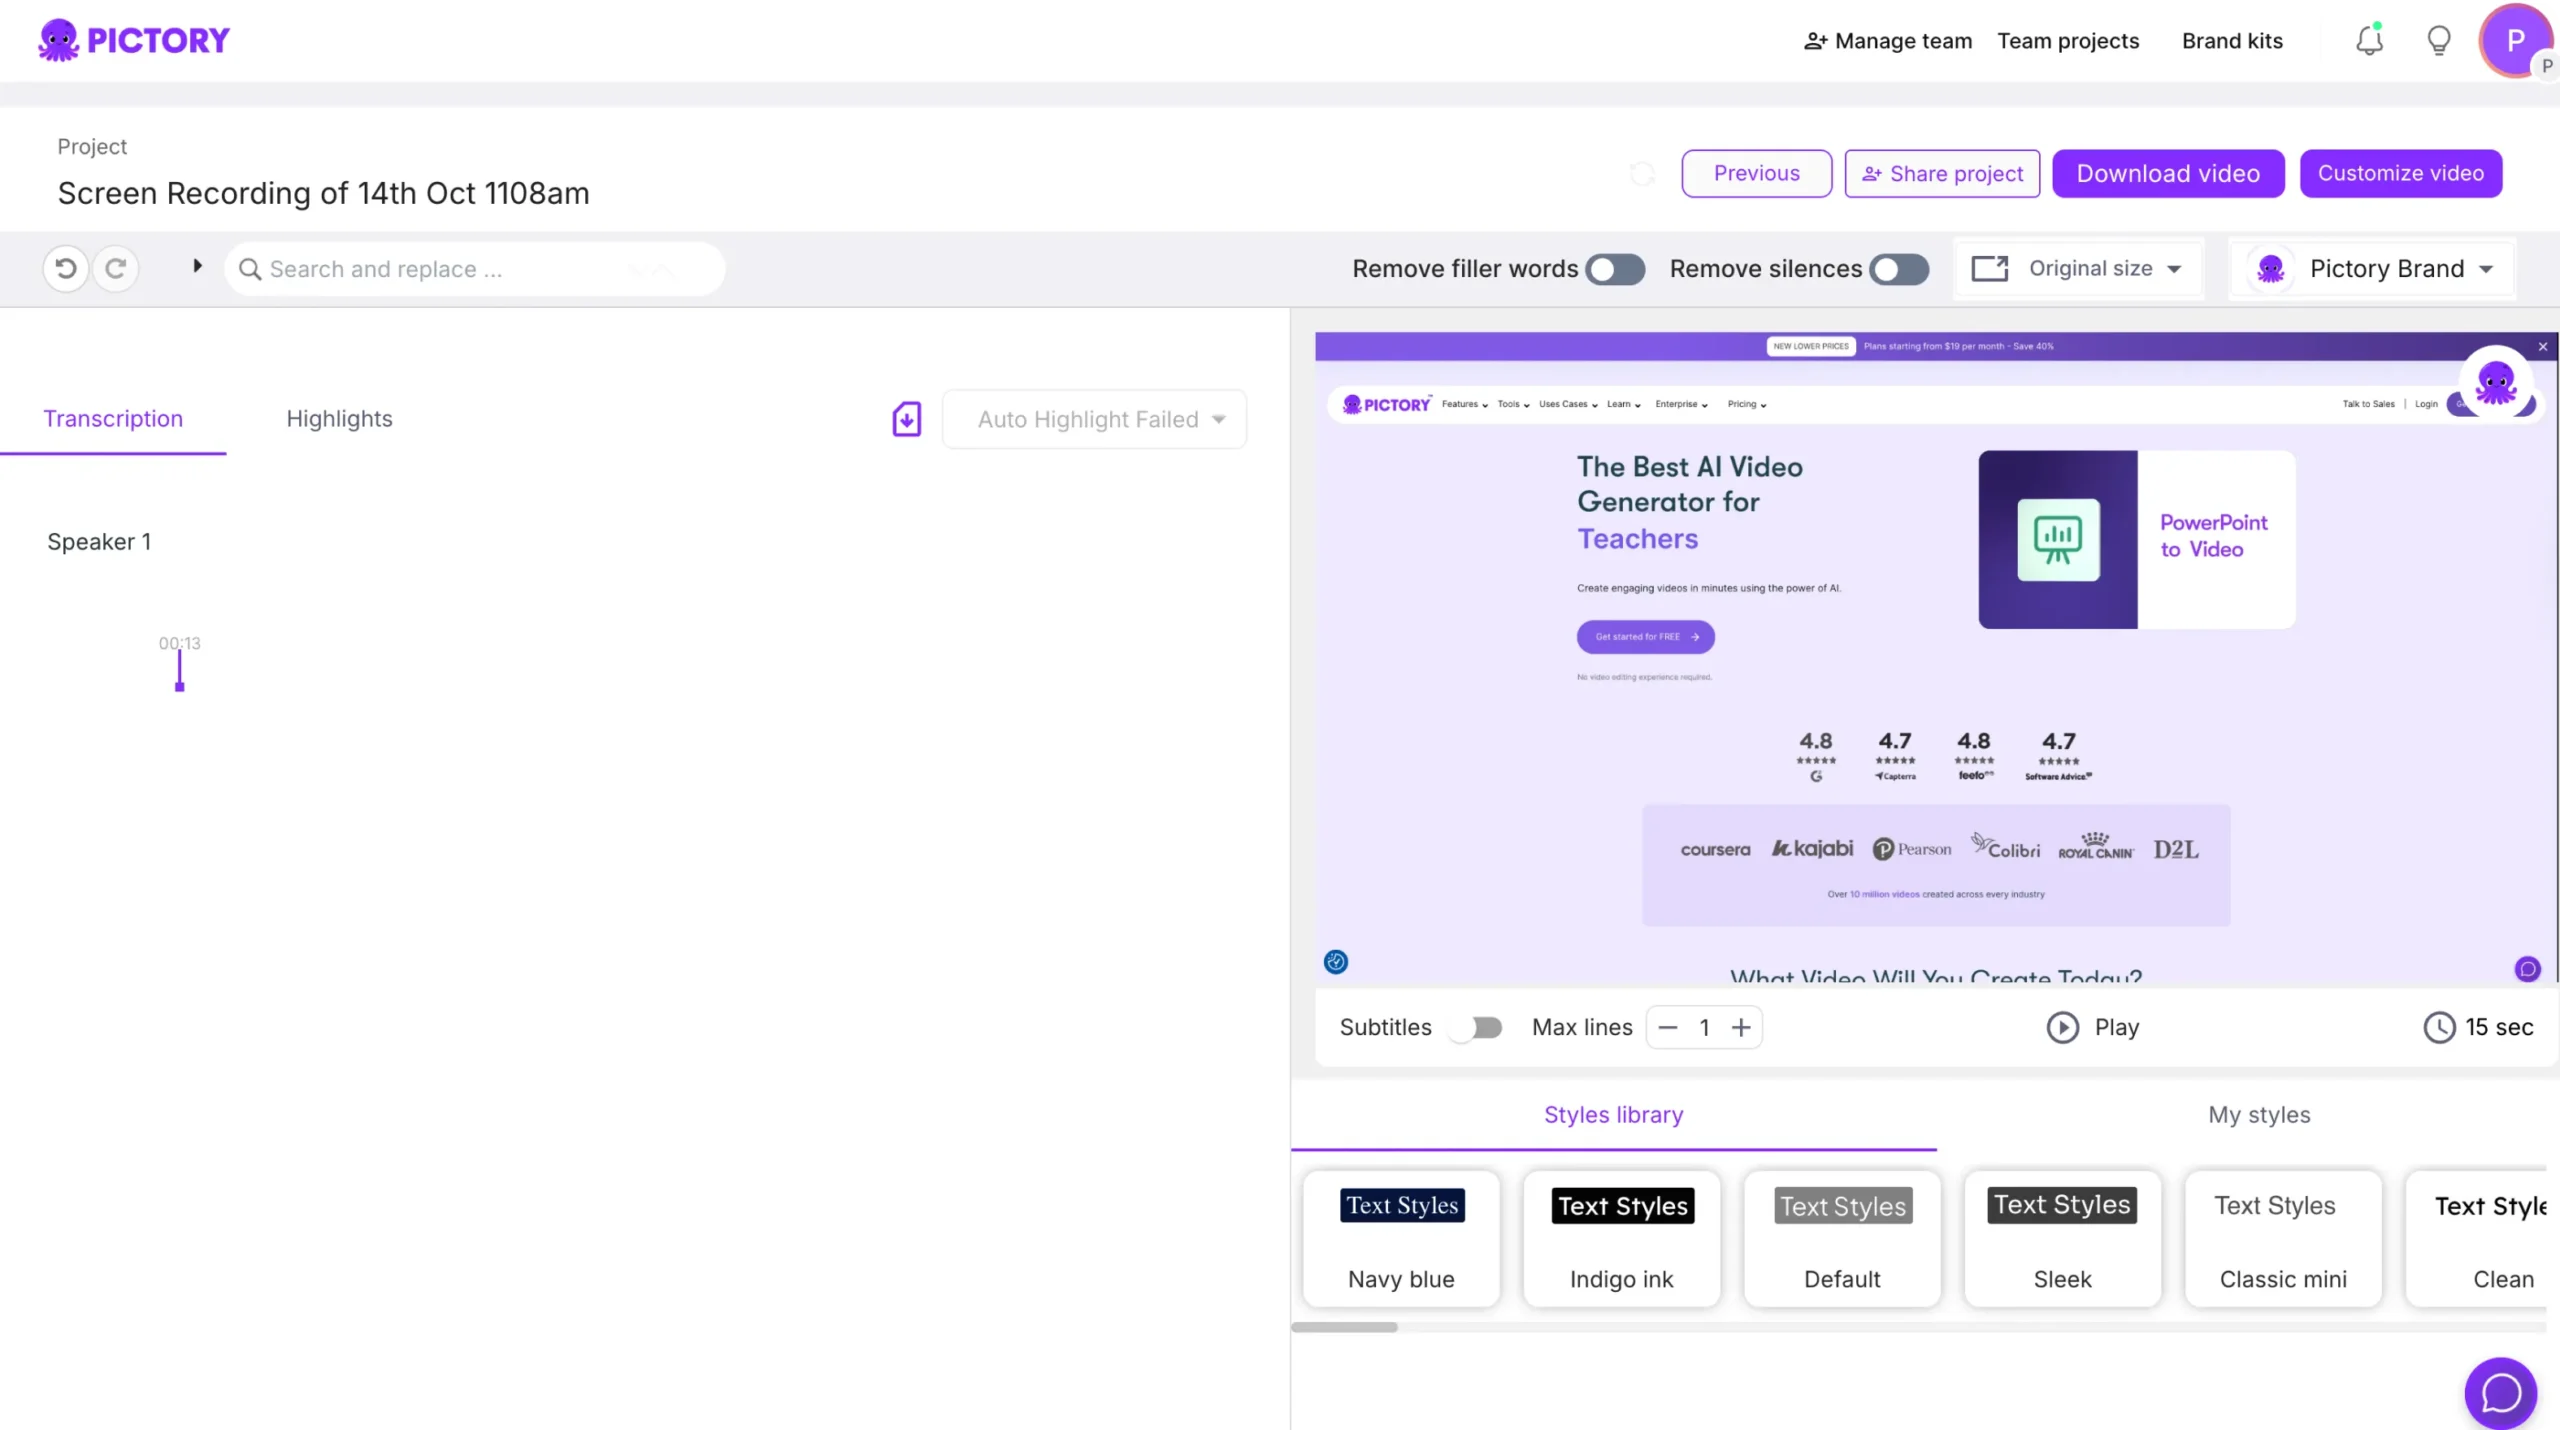Click the lightbulb ideas icon

2439,41
